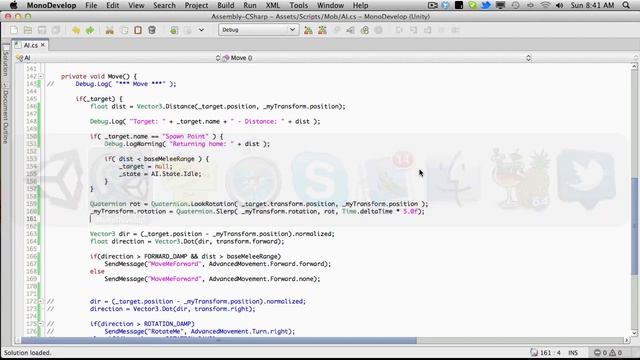640x360 pixels.
Task: Collapse the comment fold at line 175
Action: 41,324
